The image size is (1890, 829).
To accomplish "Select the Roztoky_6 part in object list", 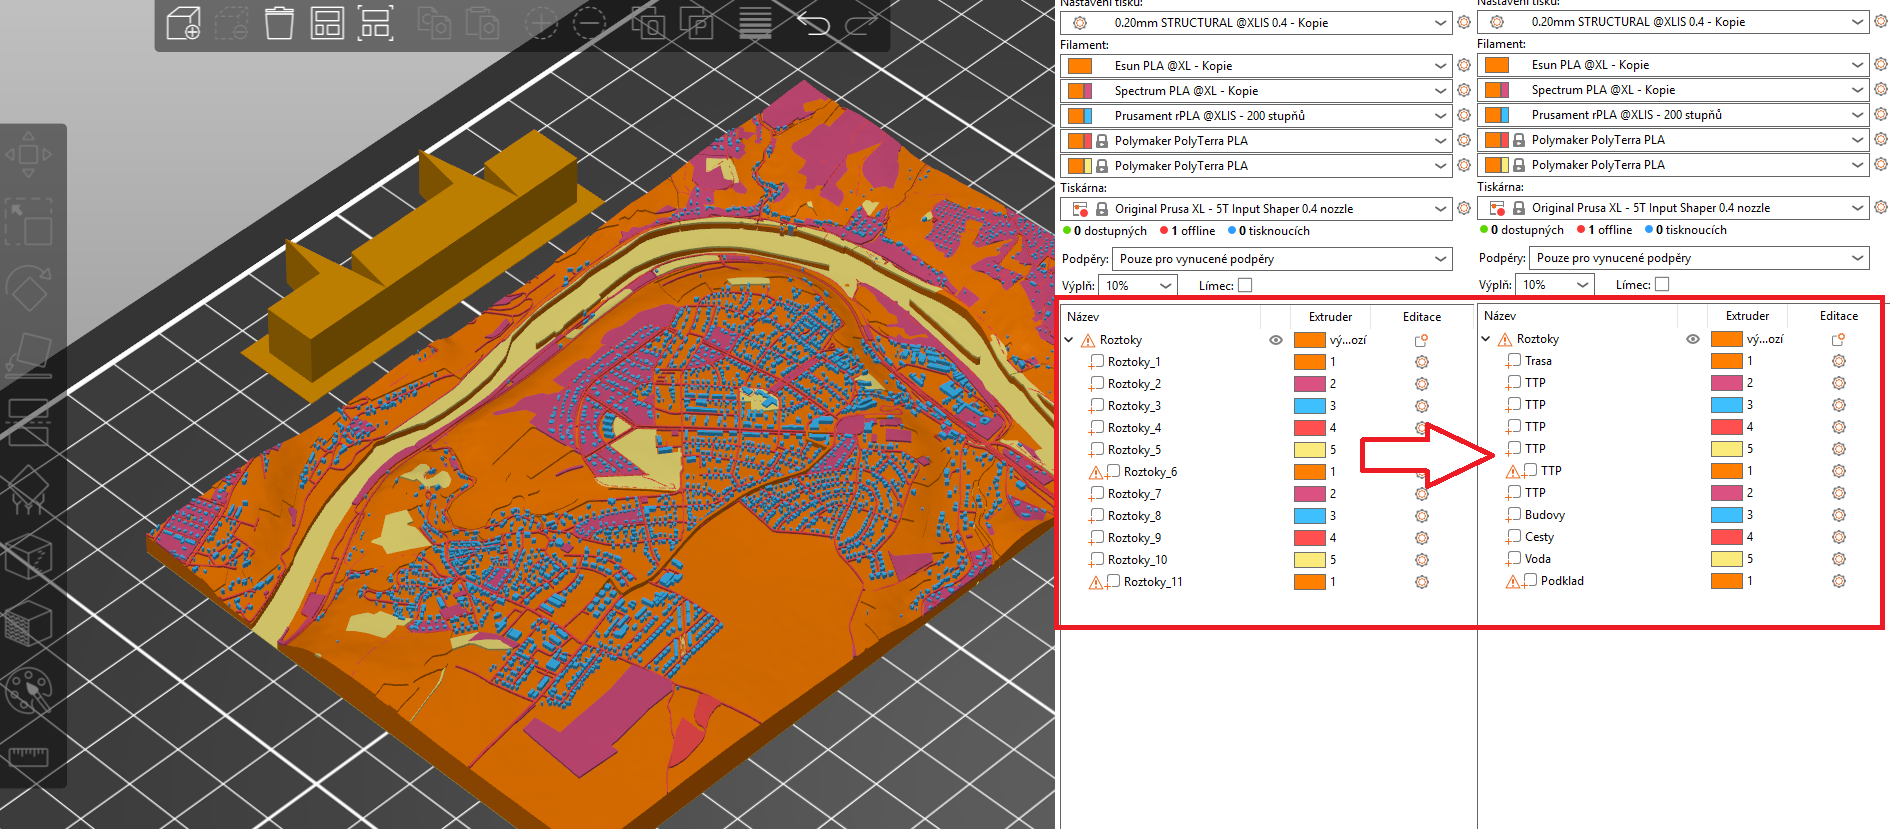I will coord(1150,472).
